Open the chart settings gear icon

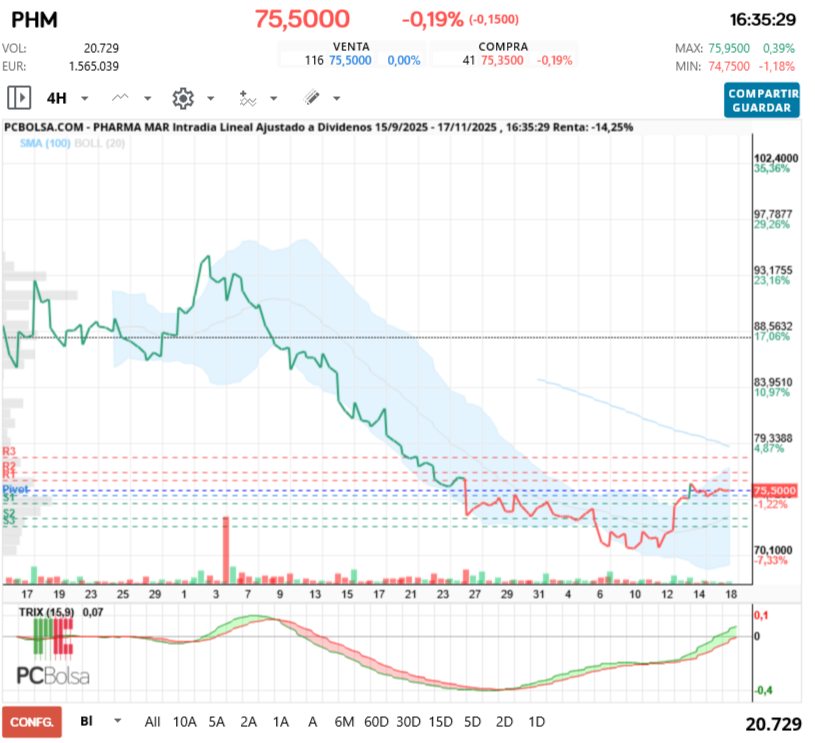pos(182,98)
